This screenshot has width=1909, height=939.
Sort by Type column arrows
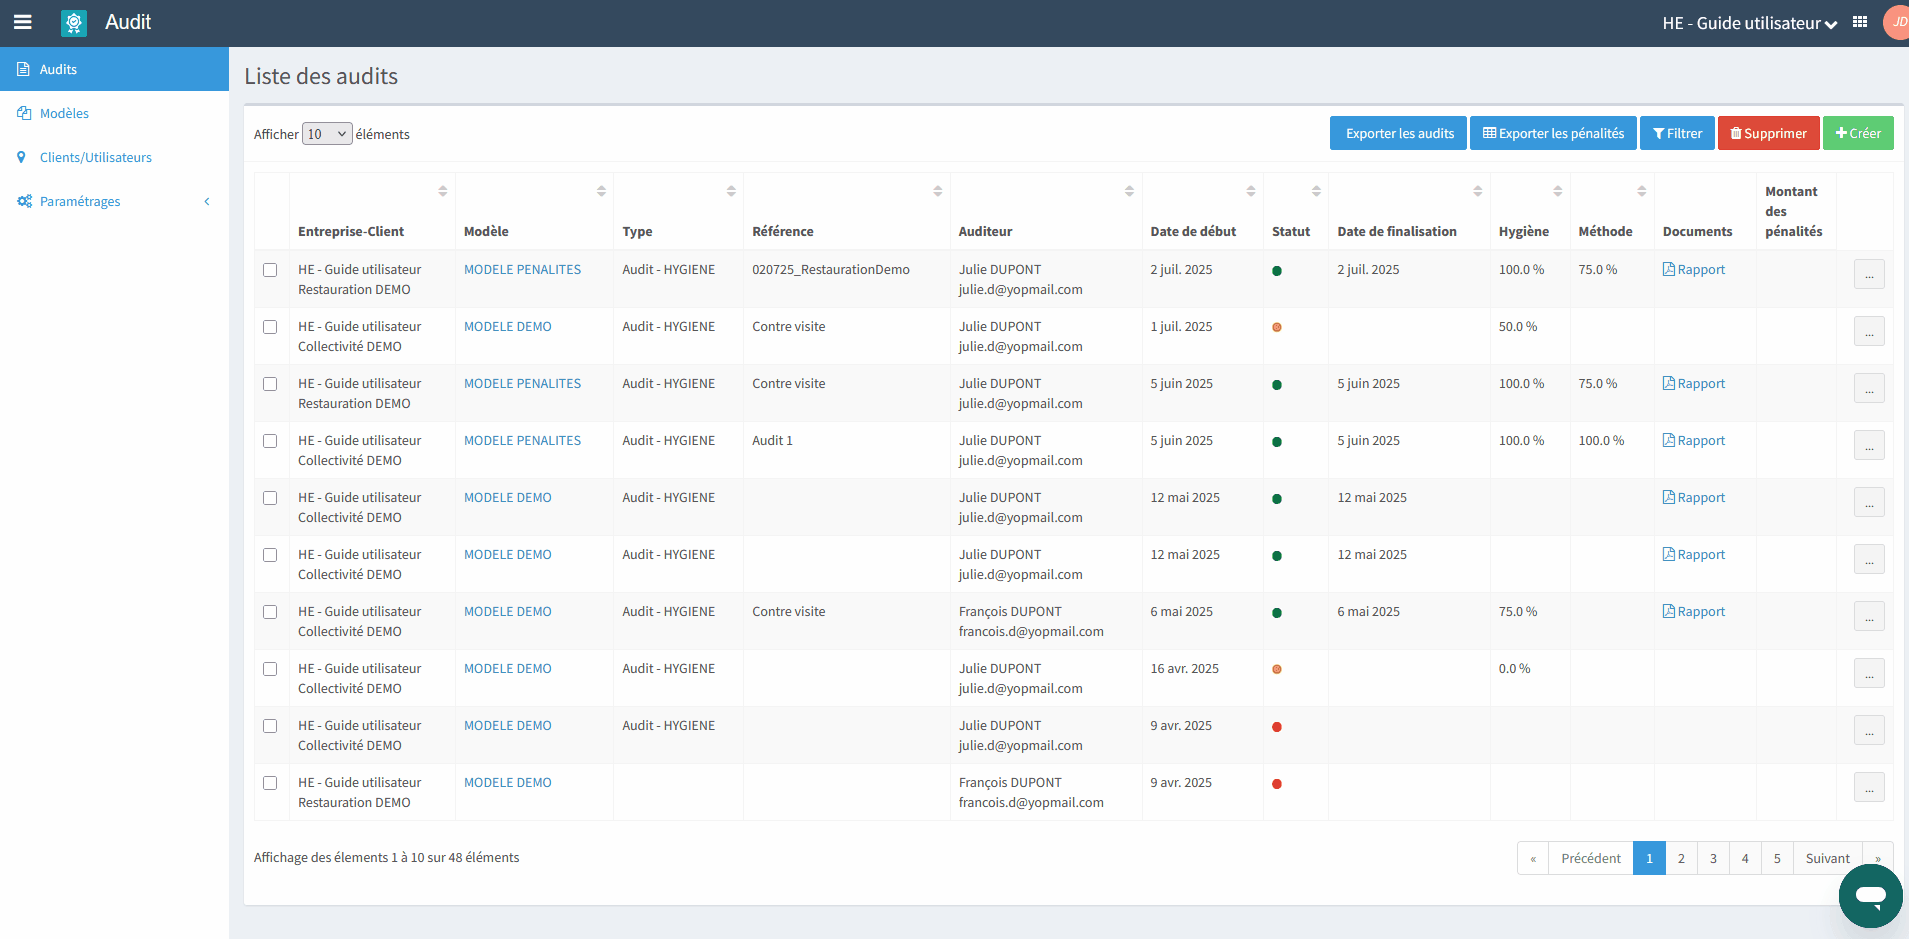(x=731, y=191)
